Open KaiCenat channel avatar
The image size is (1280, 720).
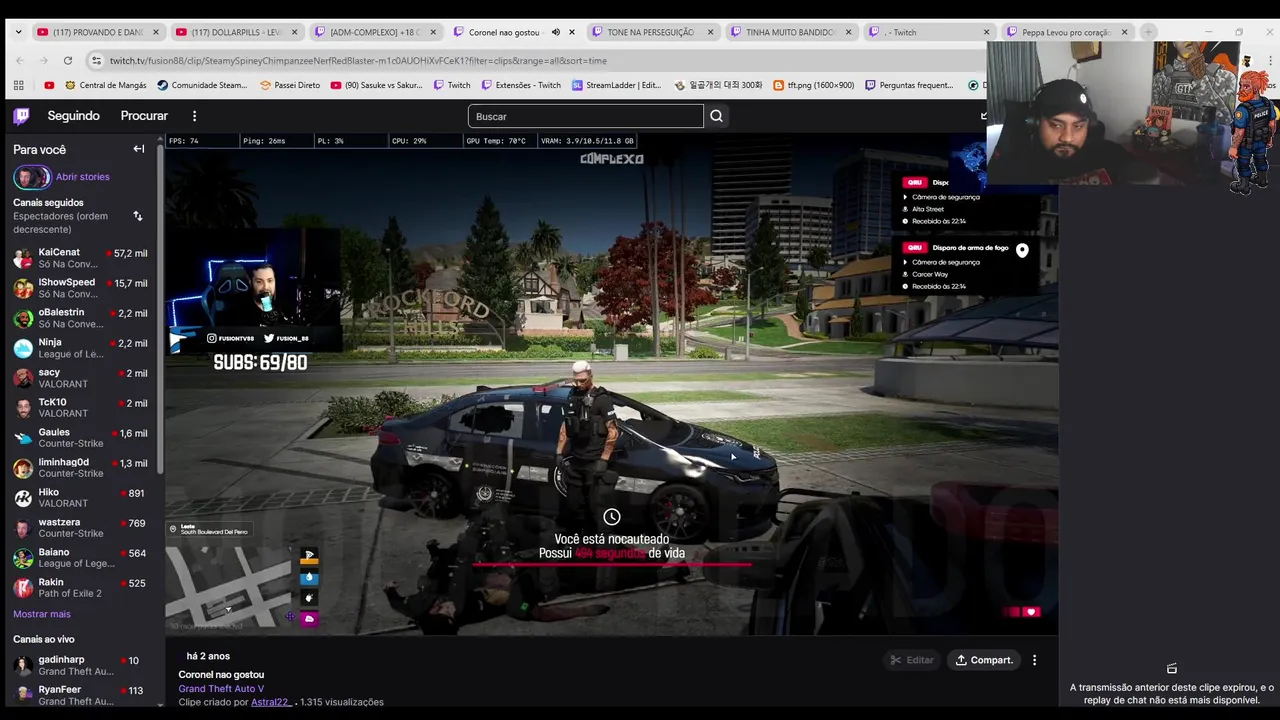pos(23,258)
